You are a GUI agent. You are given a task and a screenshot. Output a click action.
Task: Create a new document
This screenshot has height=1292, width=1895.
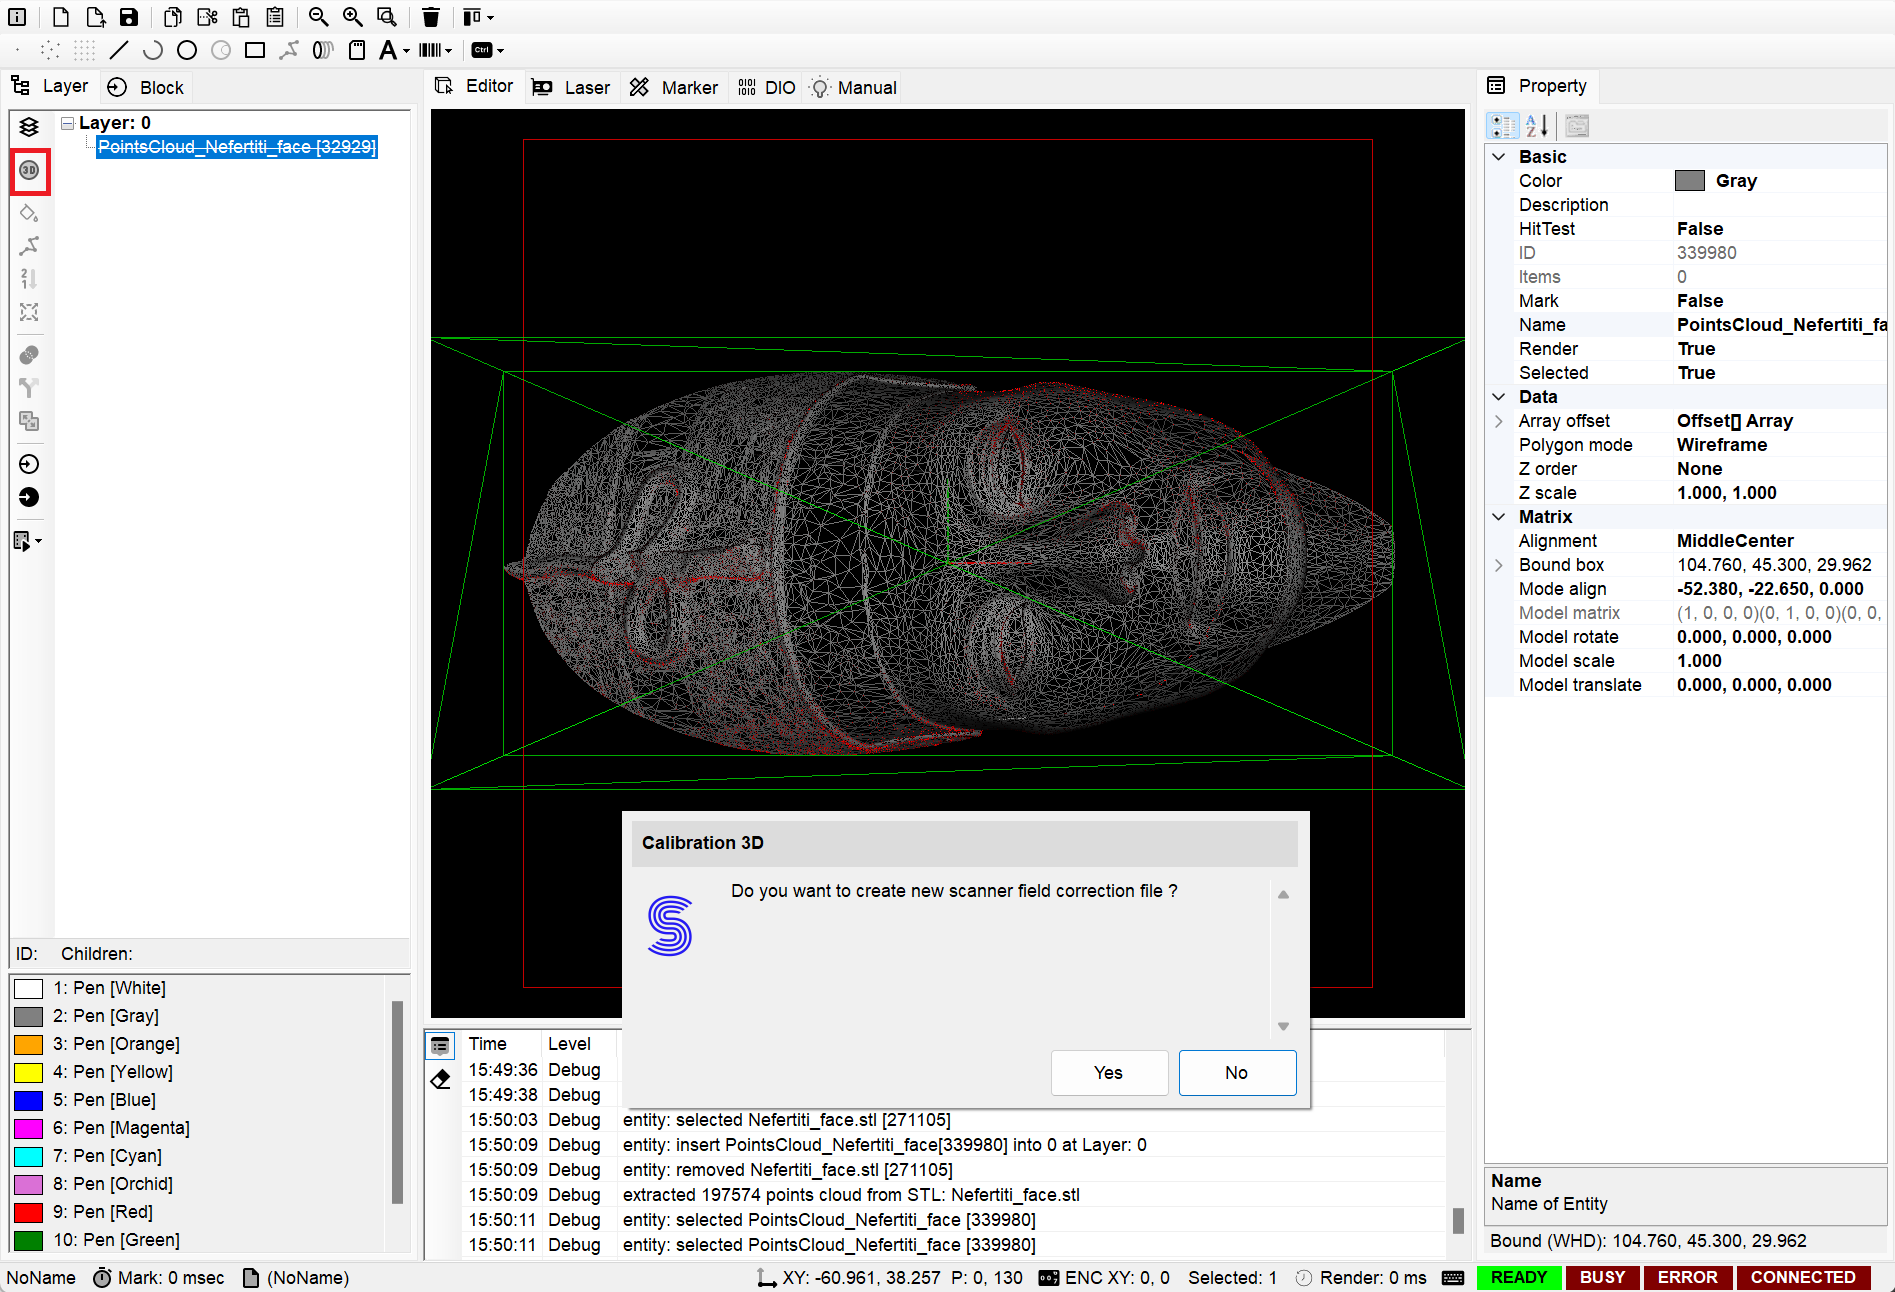[60, 17]
